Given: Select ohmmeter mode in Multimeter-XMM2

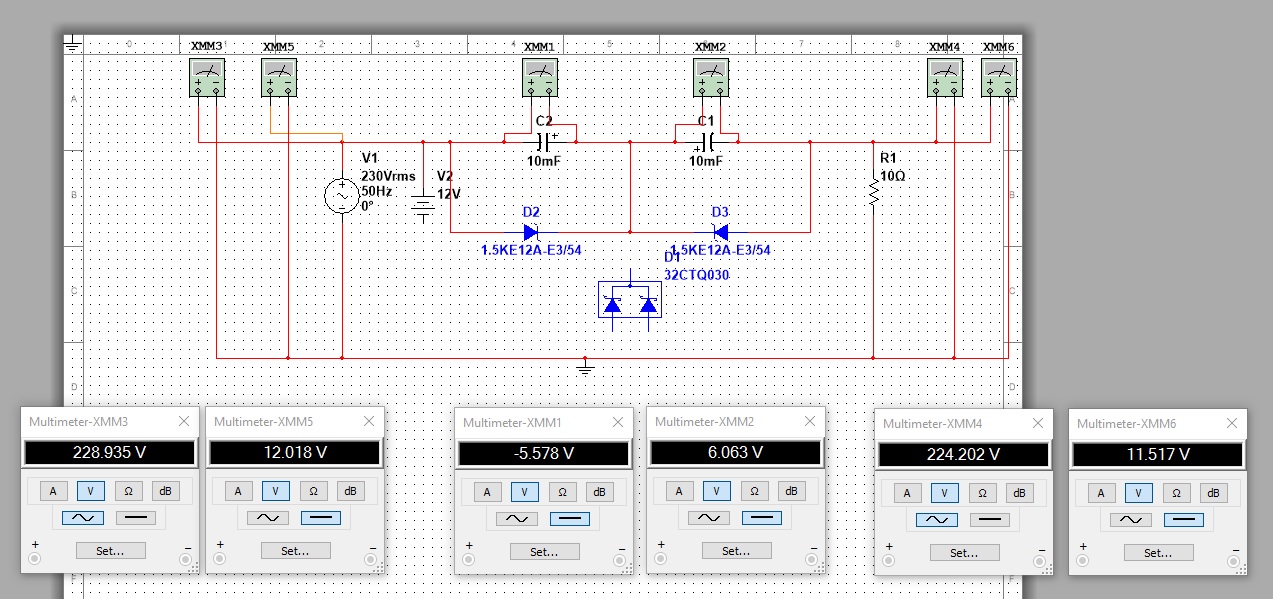Looking at the screenshot, I should [x=754, y=491].
